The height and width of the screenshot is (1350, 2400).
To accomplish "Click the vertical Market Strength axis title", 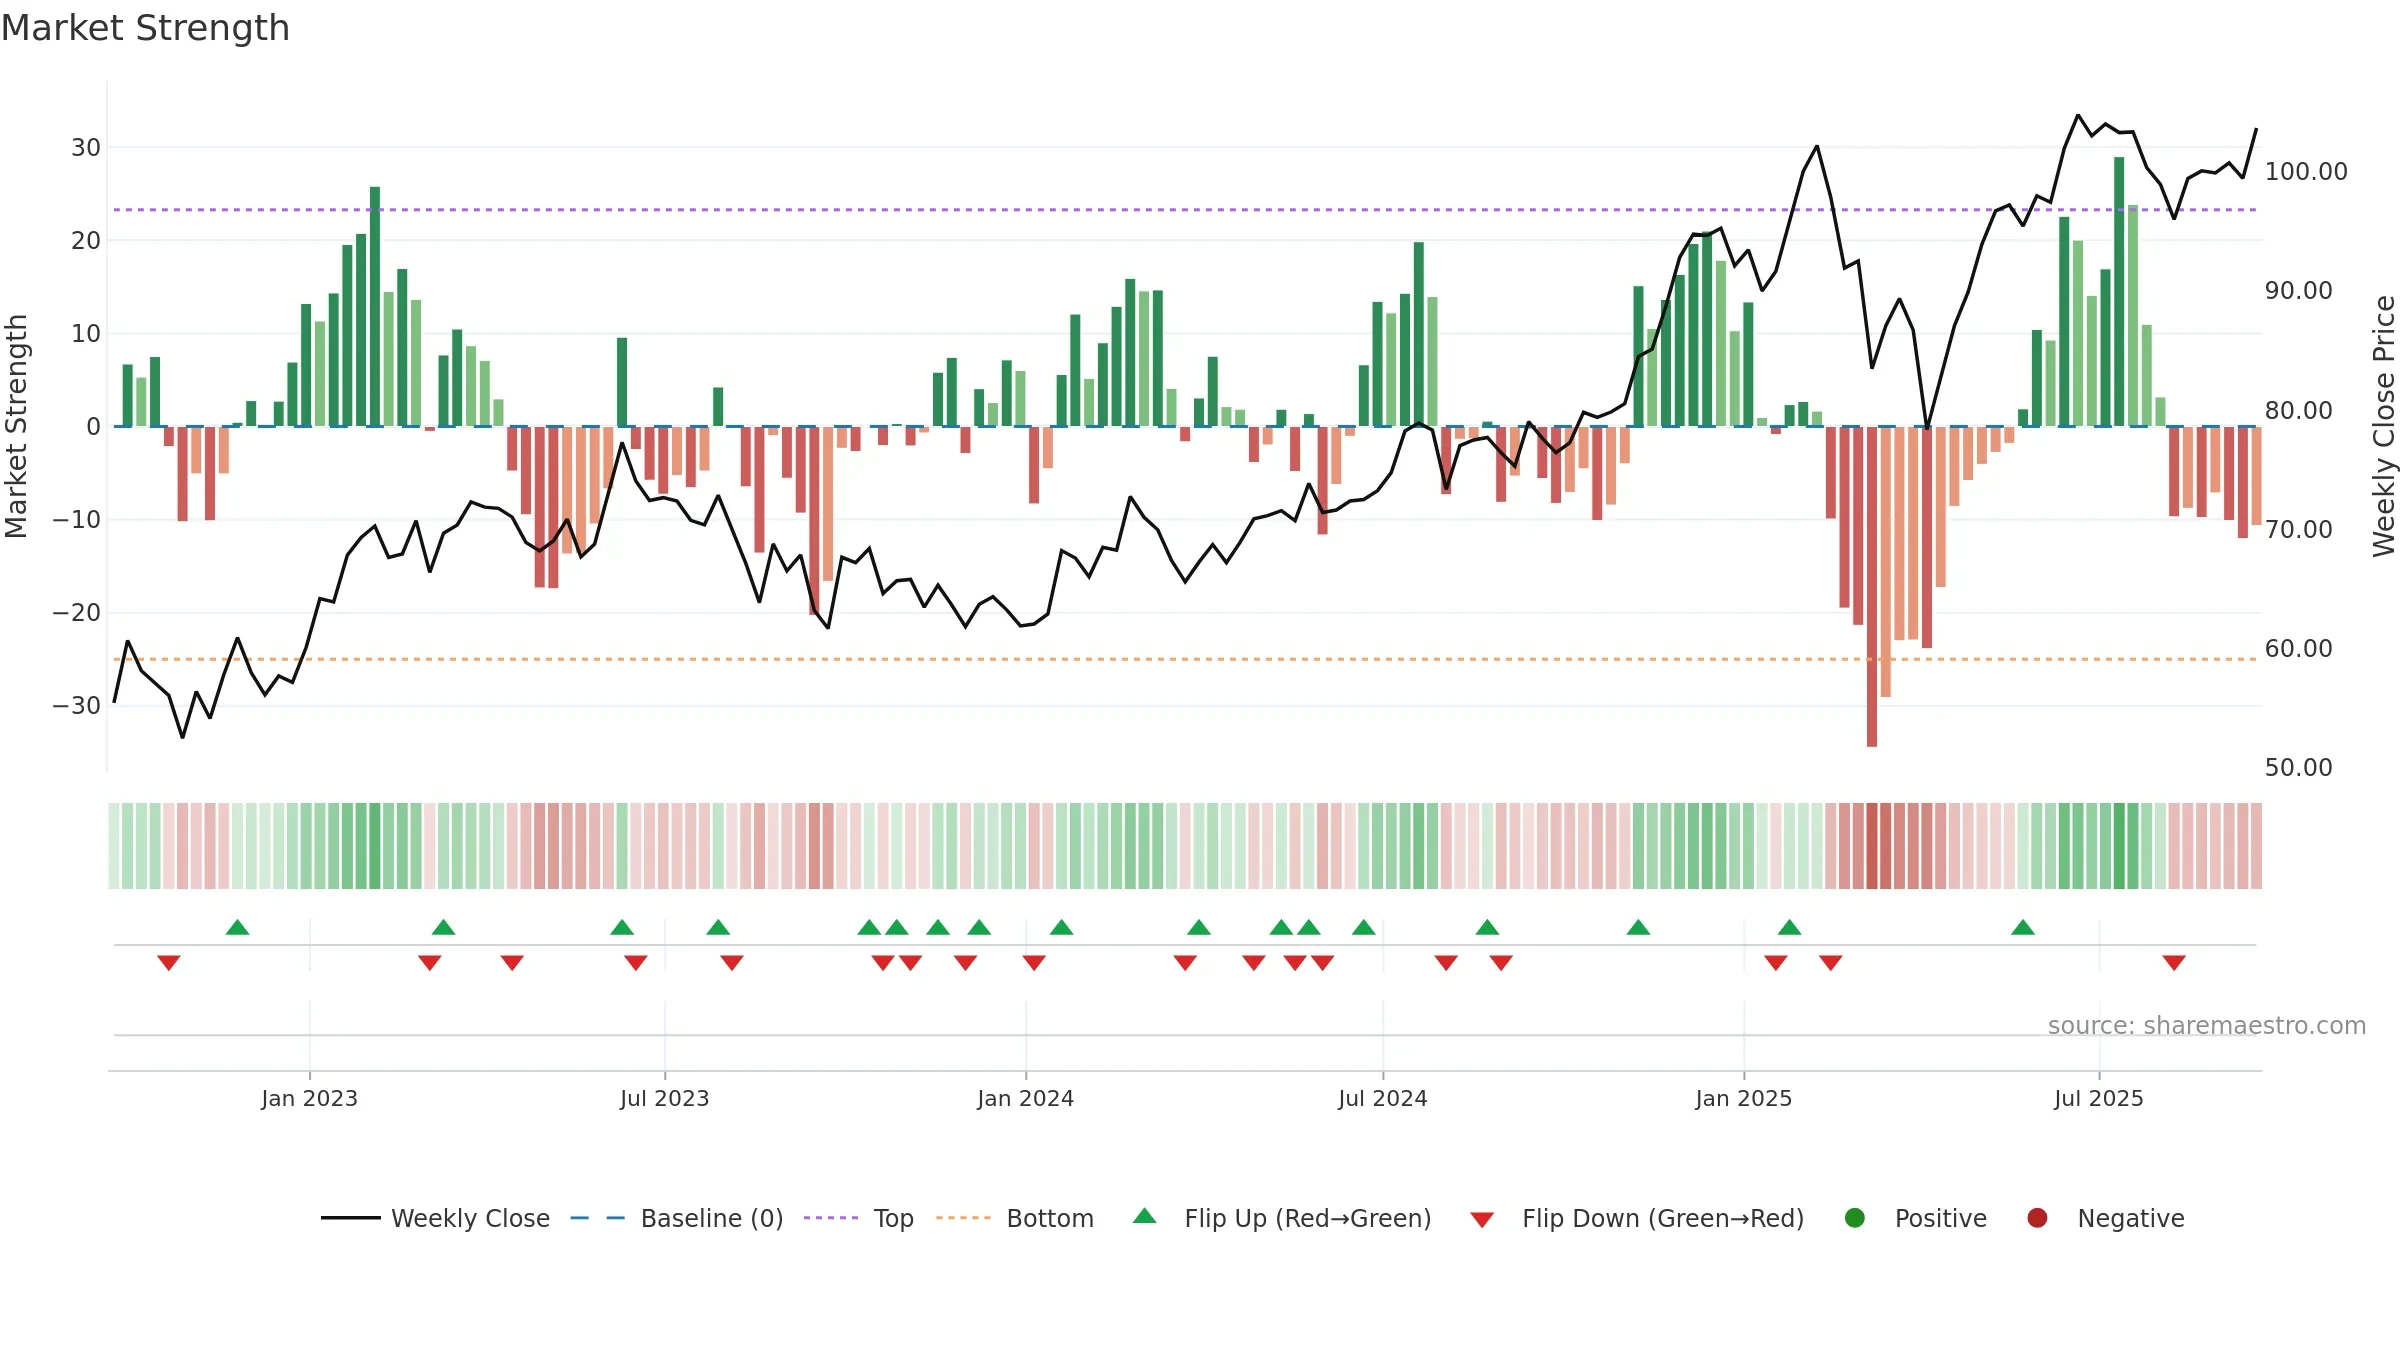I will 16,426.
